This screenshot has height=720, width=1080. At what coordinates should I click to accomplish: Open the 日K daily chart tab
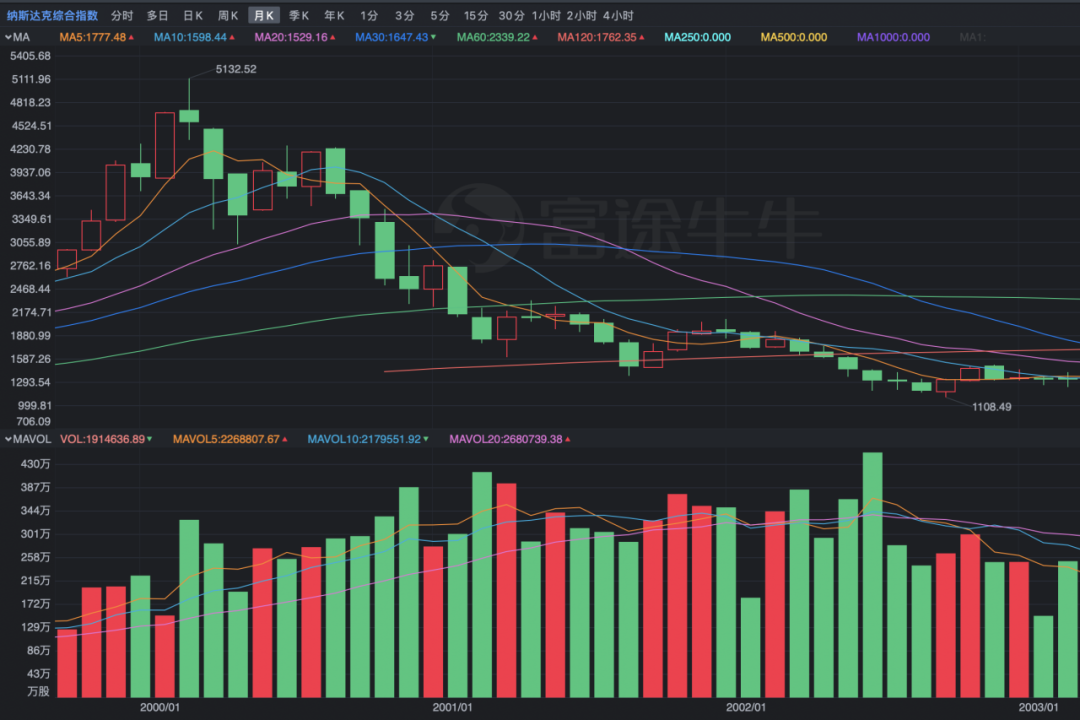[x=193, y=15]
